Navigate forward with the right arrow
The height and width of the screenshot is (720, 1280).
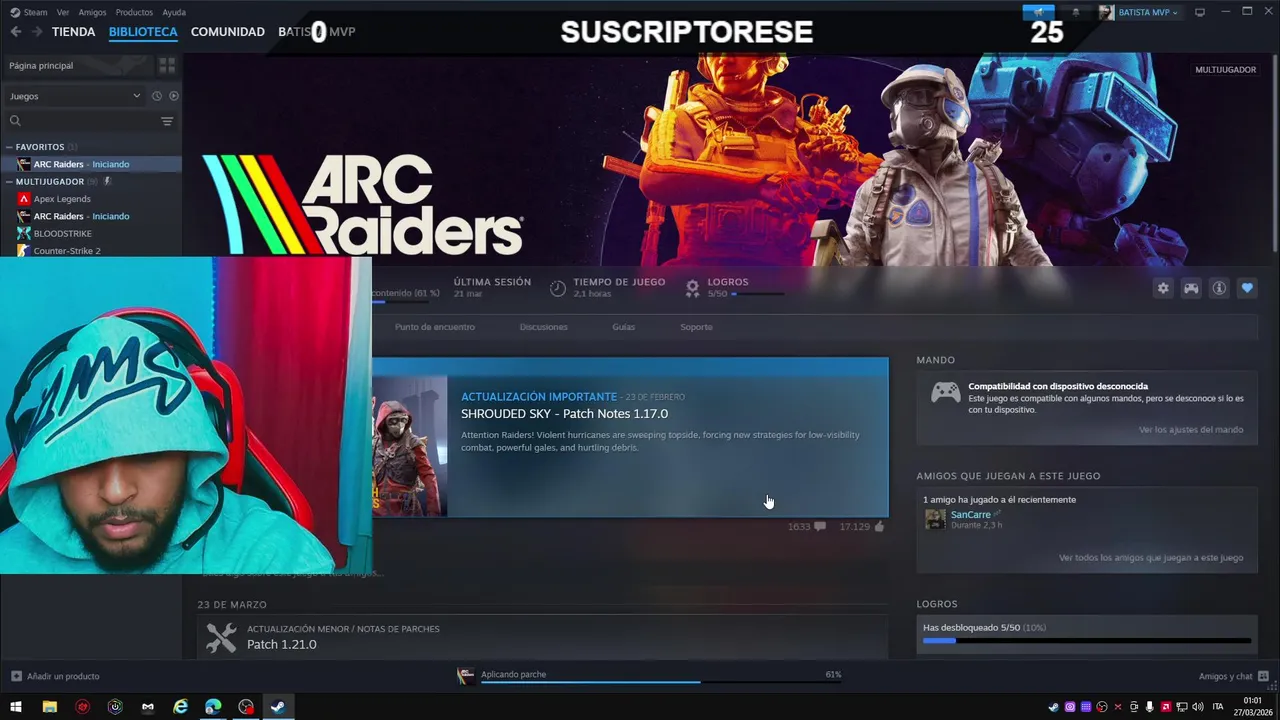(x=37, y=32)
